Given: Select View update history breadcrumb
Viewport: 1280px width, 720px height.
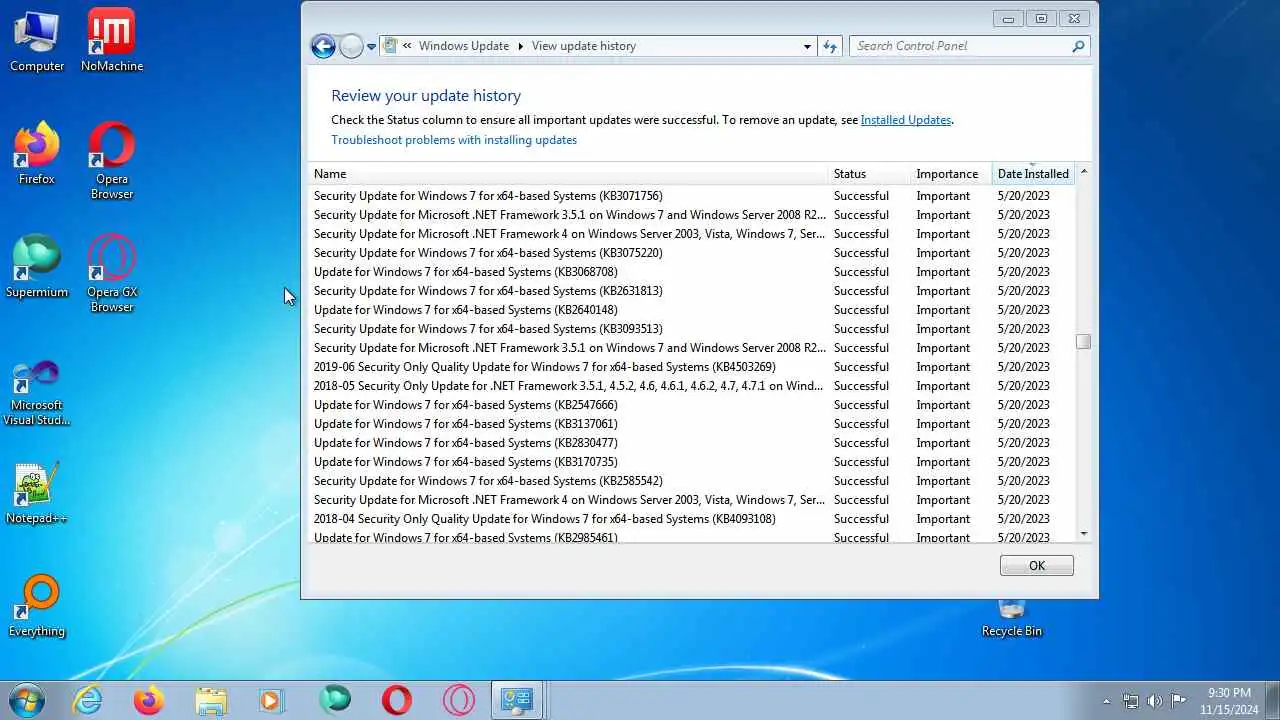Looking at the screenshot, I should (583, 46).
